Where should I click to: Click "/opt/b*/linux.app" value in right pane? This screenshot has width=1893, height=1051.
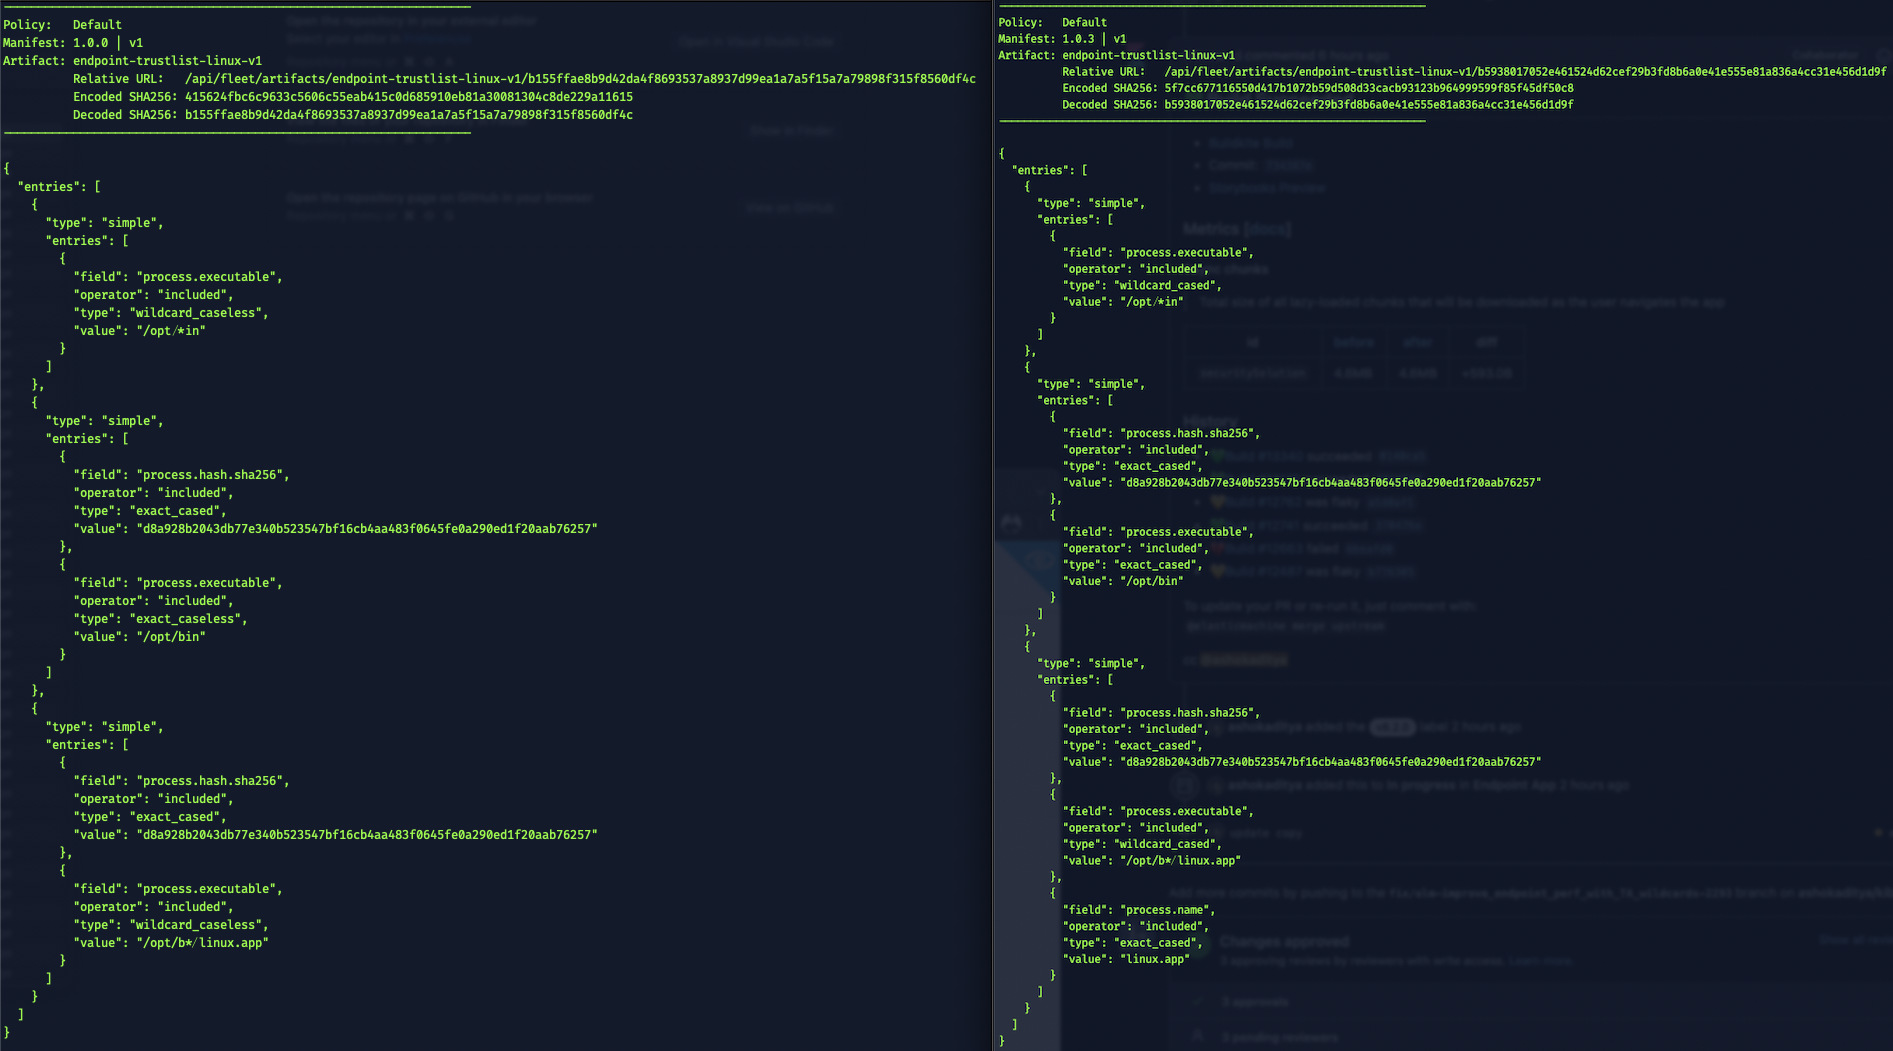pyautogui.click(x=1180, y=861)
